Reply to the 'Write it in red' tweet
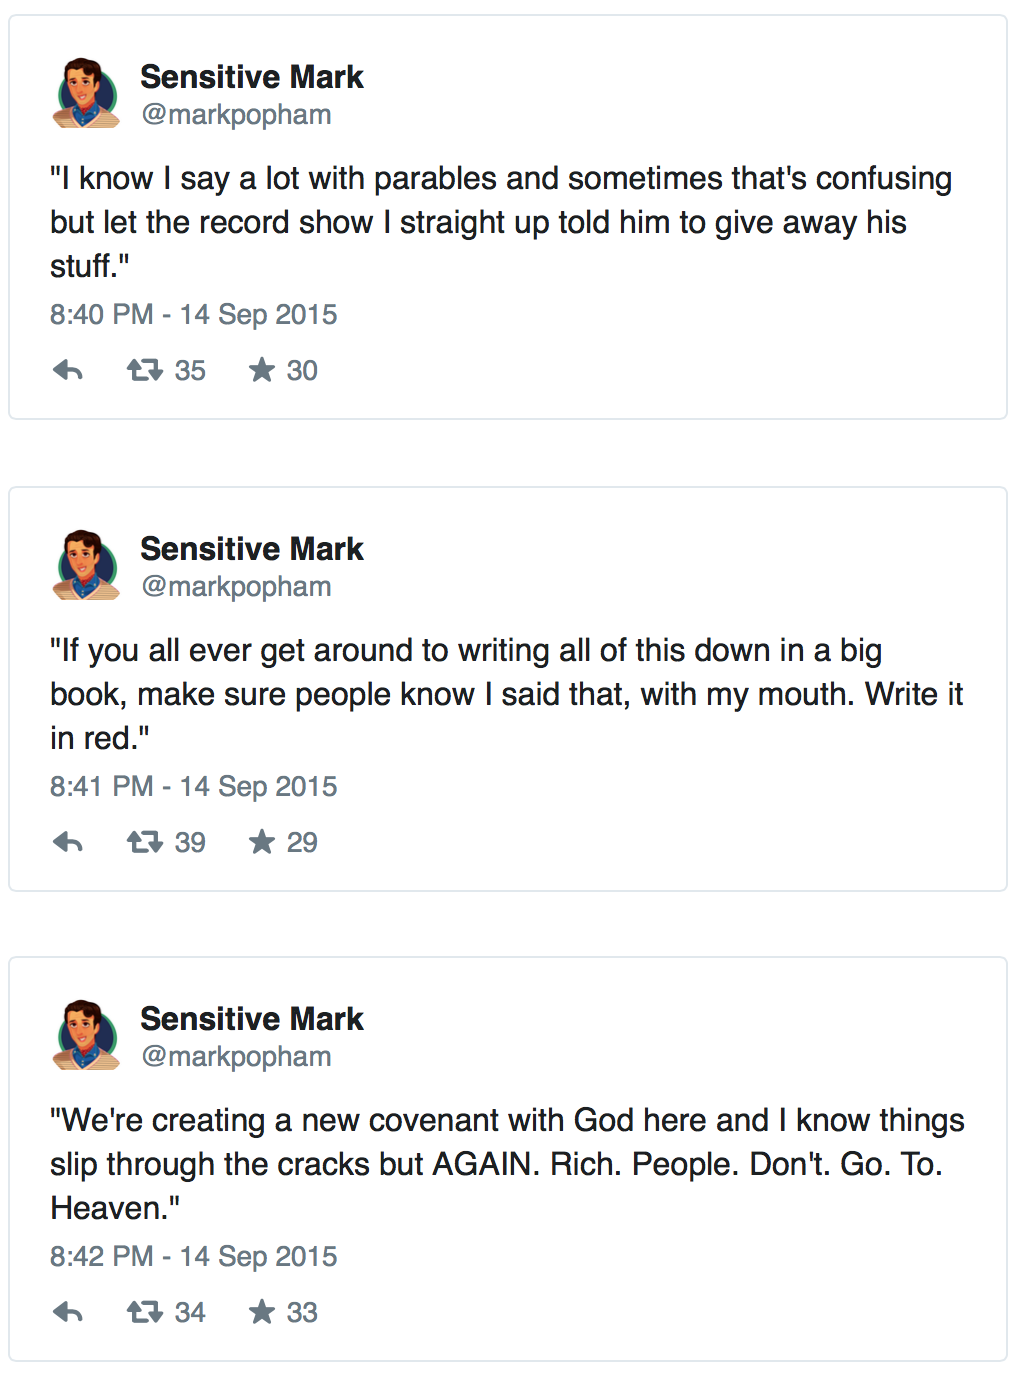1022x1380 pixels. (x=67, y=843)
